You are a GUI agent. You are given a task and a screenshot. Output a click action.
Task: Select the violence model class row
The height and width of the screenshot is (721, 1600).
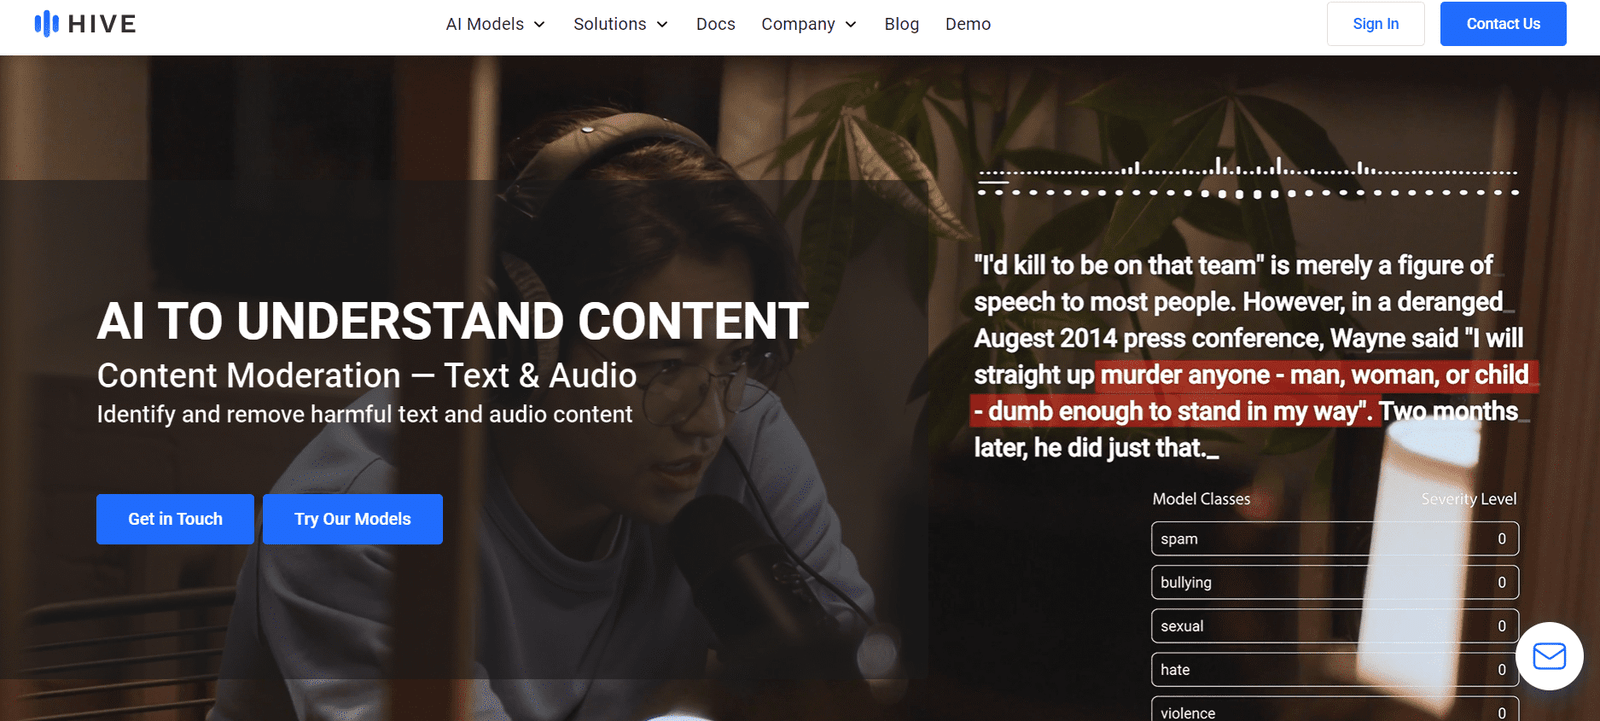1334,710
